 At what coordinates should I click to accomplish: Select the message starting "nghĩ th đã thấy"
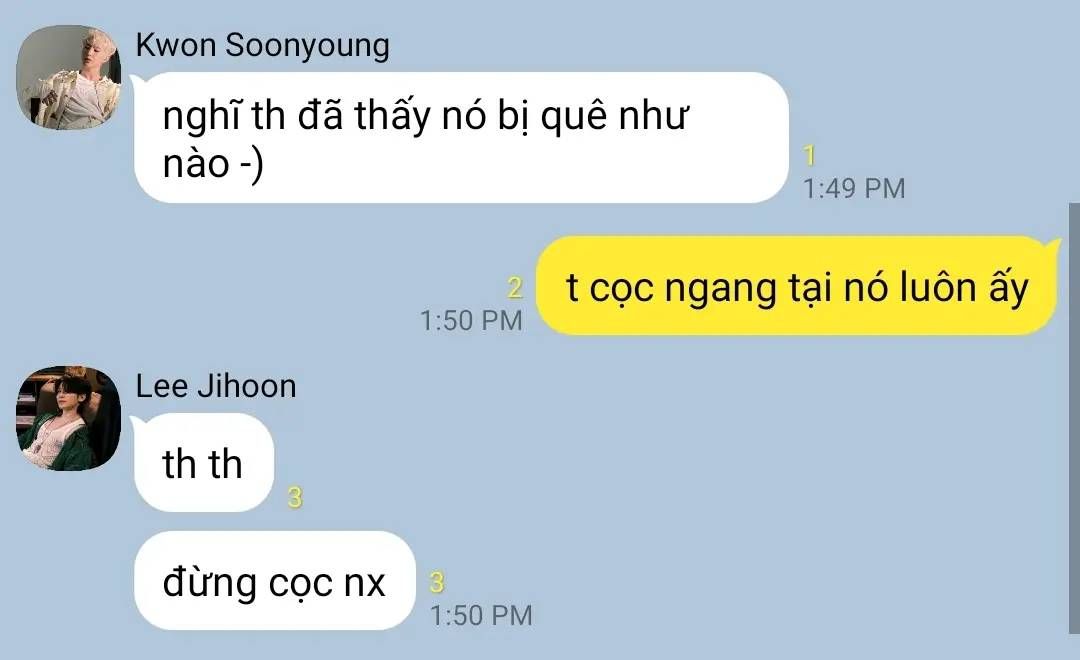tap(461, 138)
